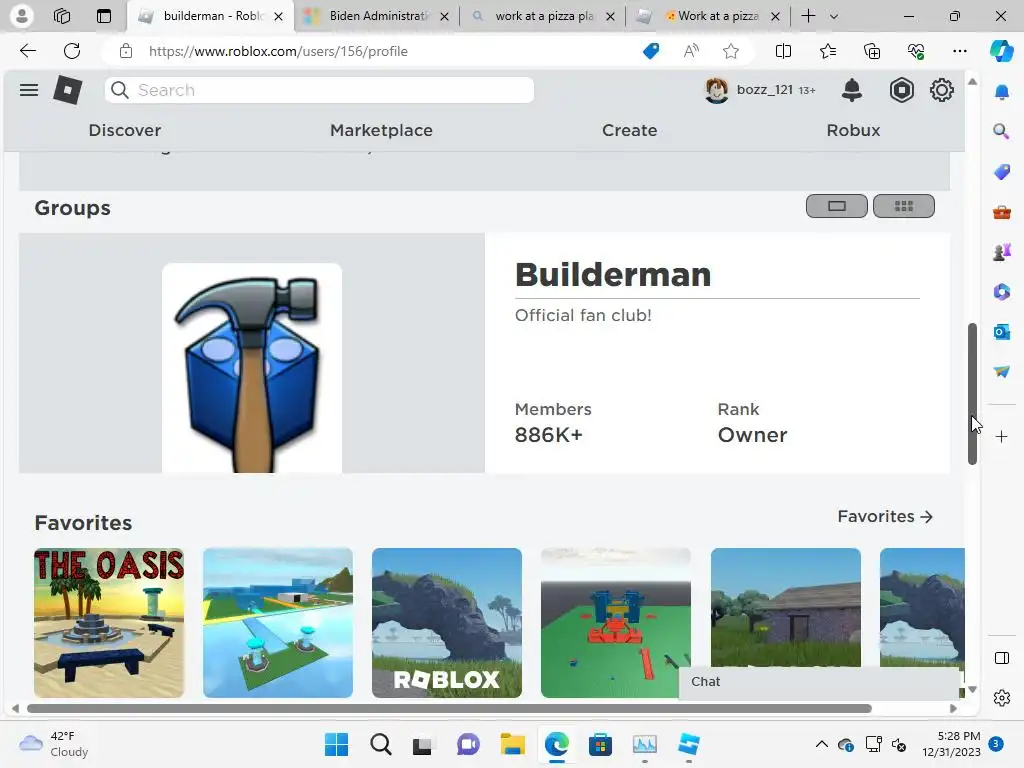This screenshot has width=1024, height=768.
Task: Click the browser address bar URL
Action: tap(278, 51)
